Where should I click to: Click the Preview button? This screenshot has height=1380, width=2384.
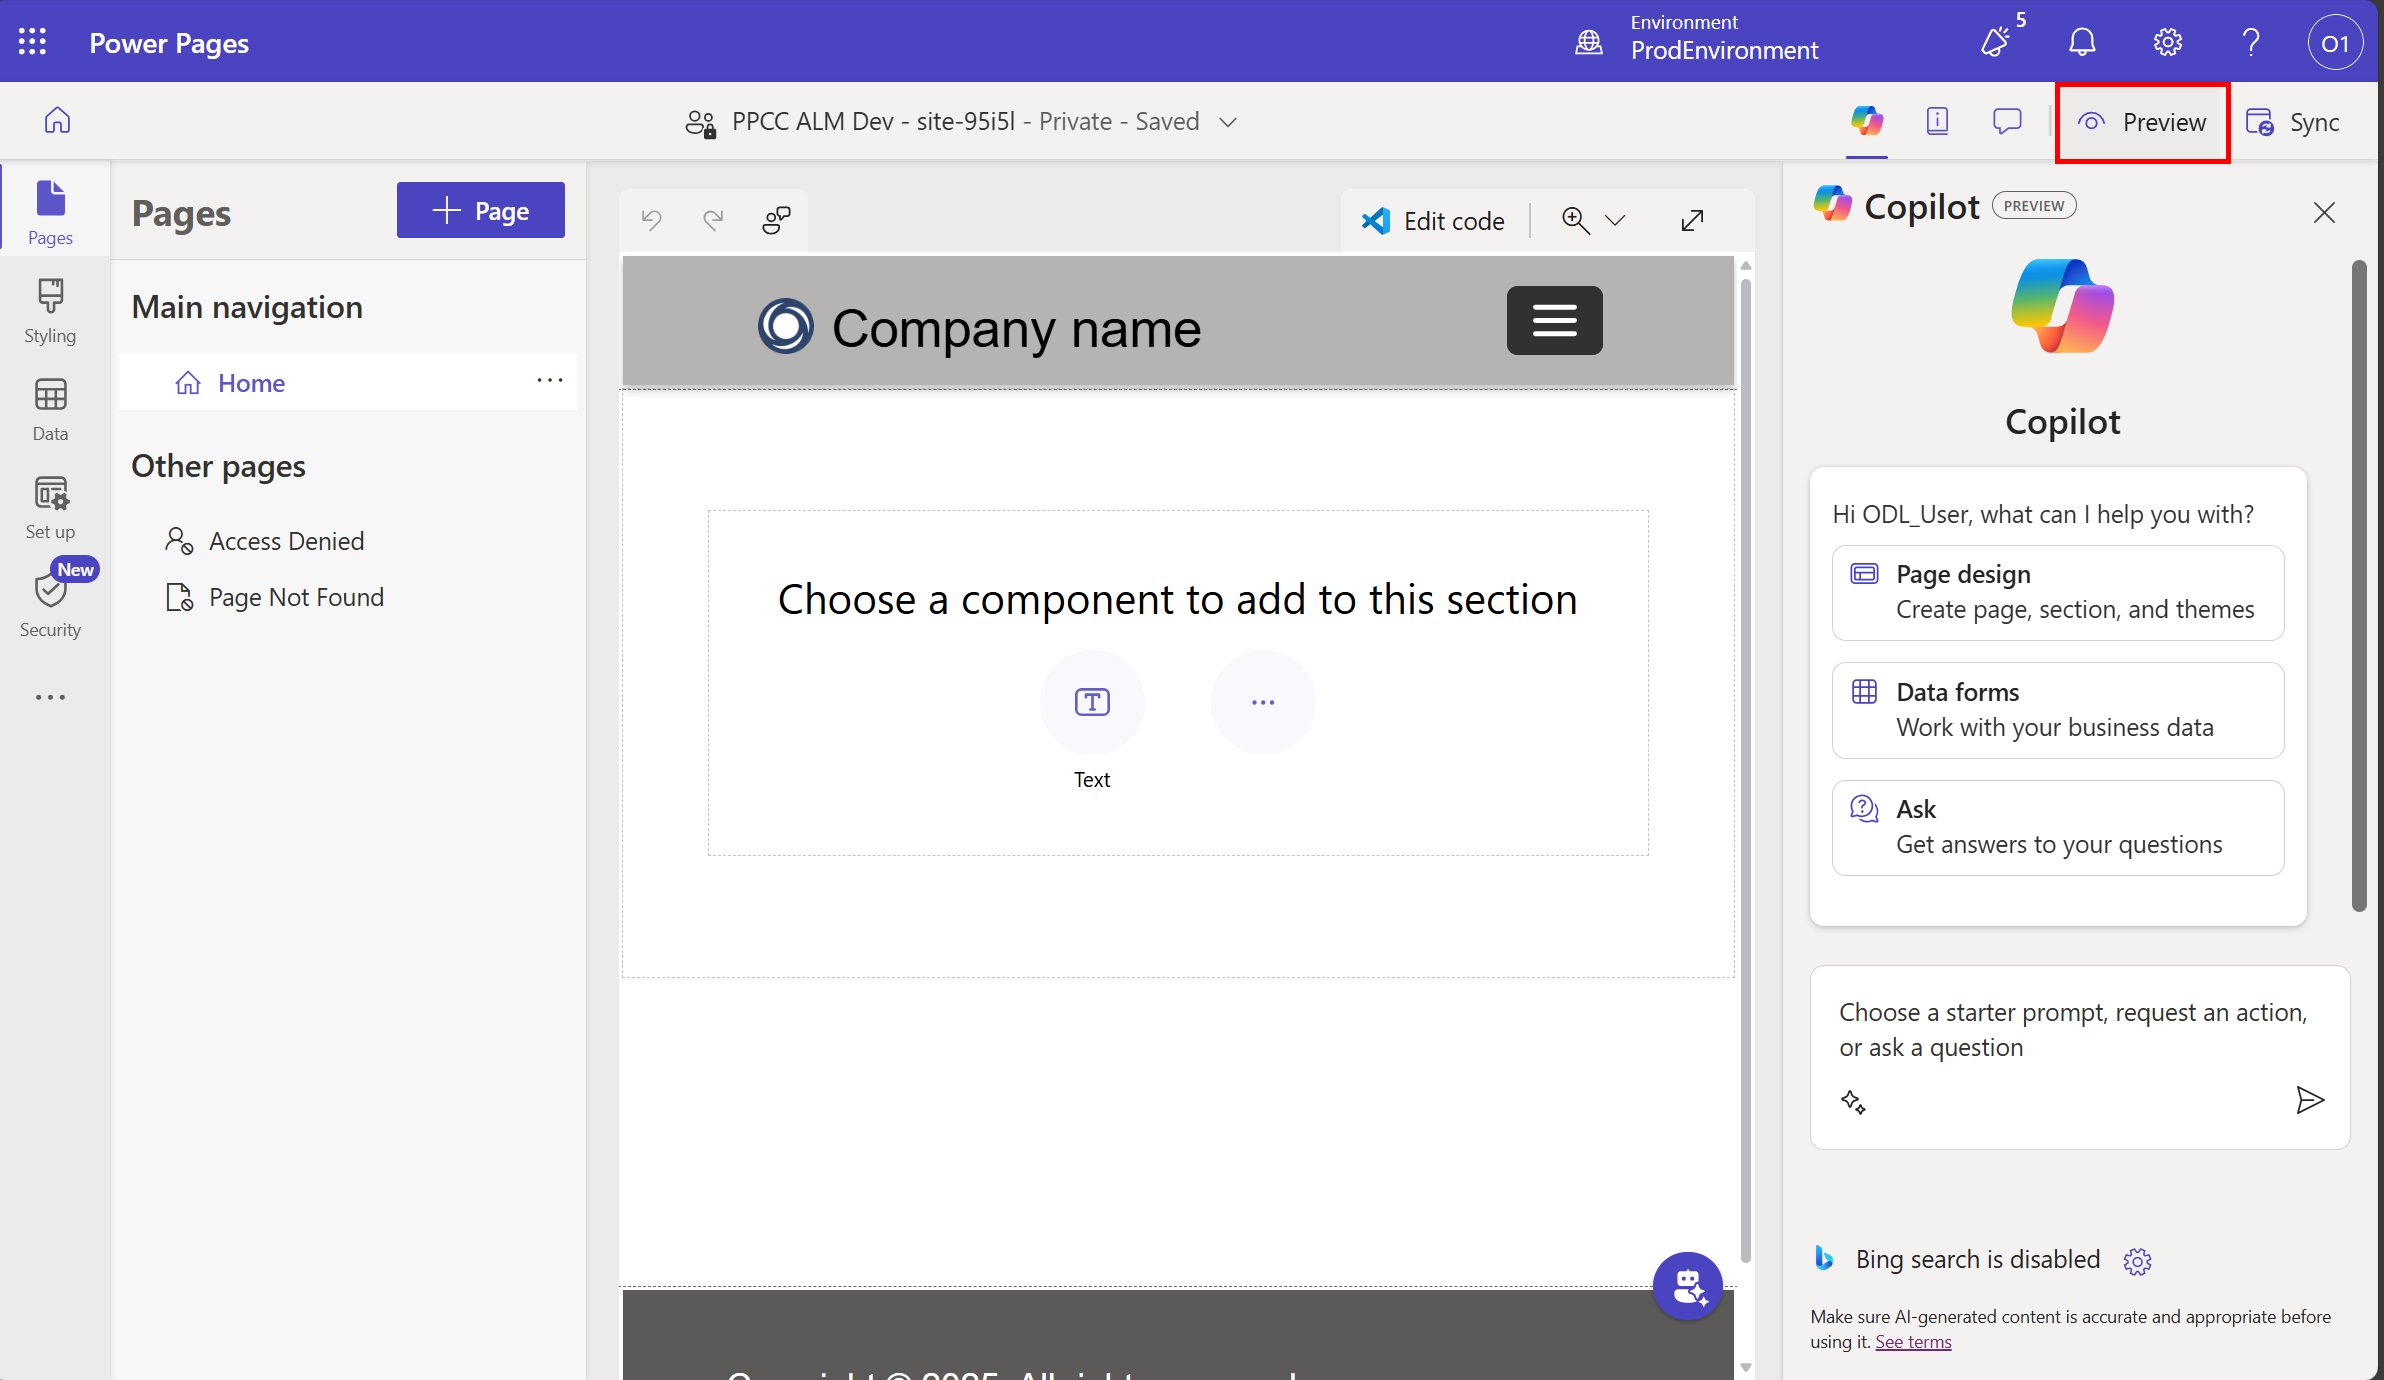click(2142, 122)
